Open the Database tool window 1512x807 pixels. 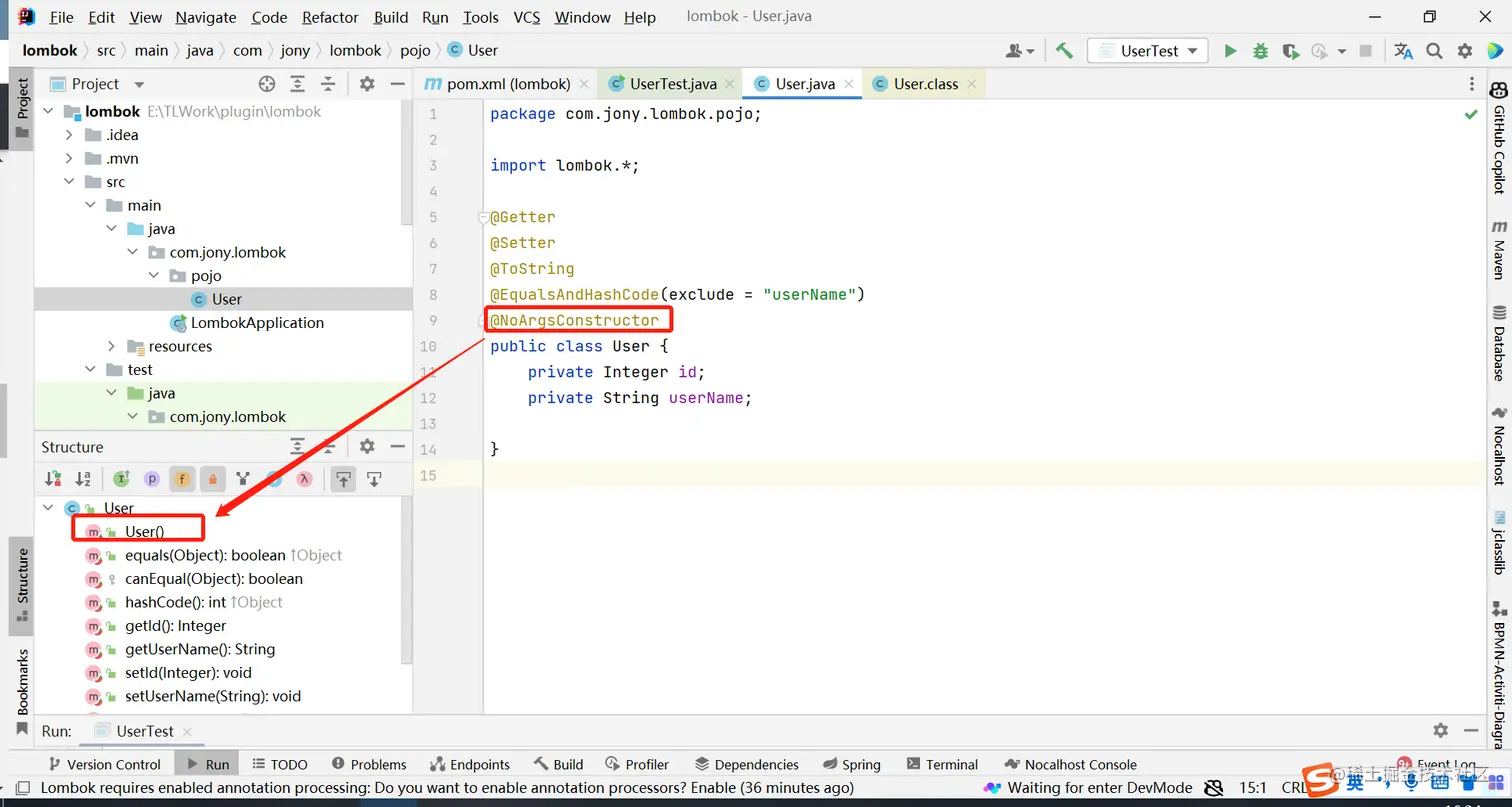pos(1498,344)
